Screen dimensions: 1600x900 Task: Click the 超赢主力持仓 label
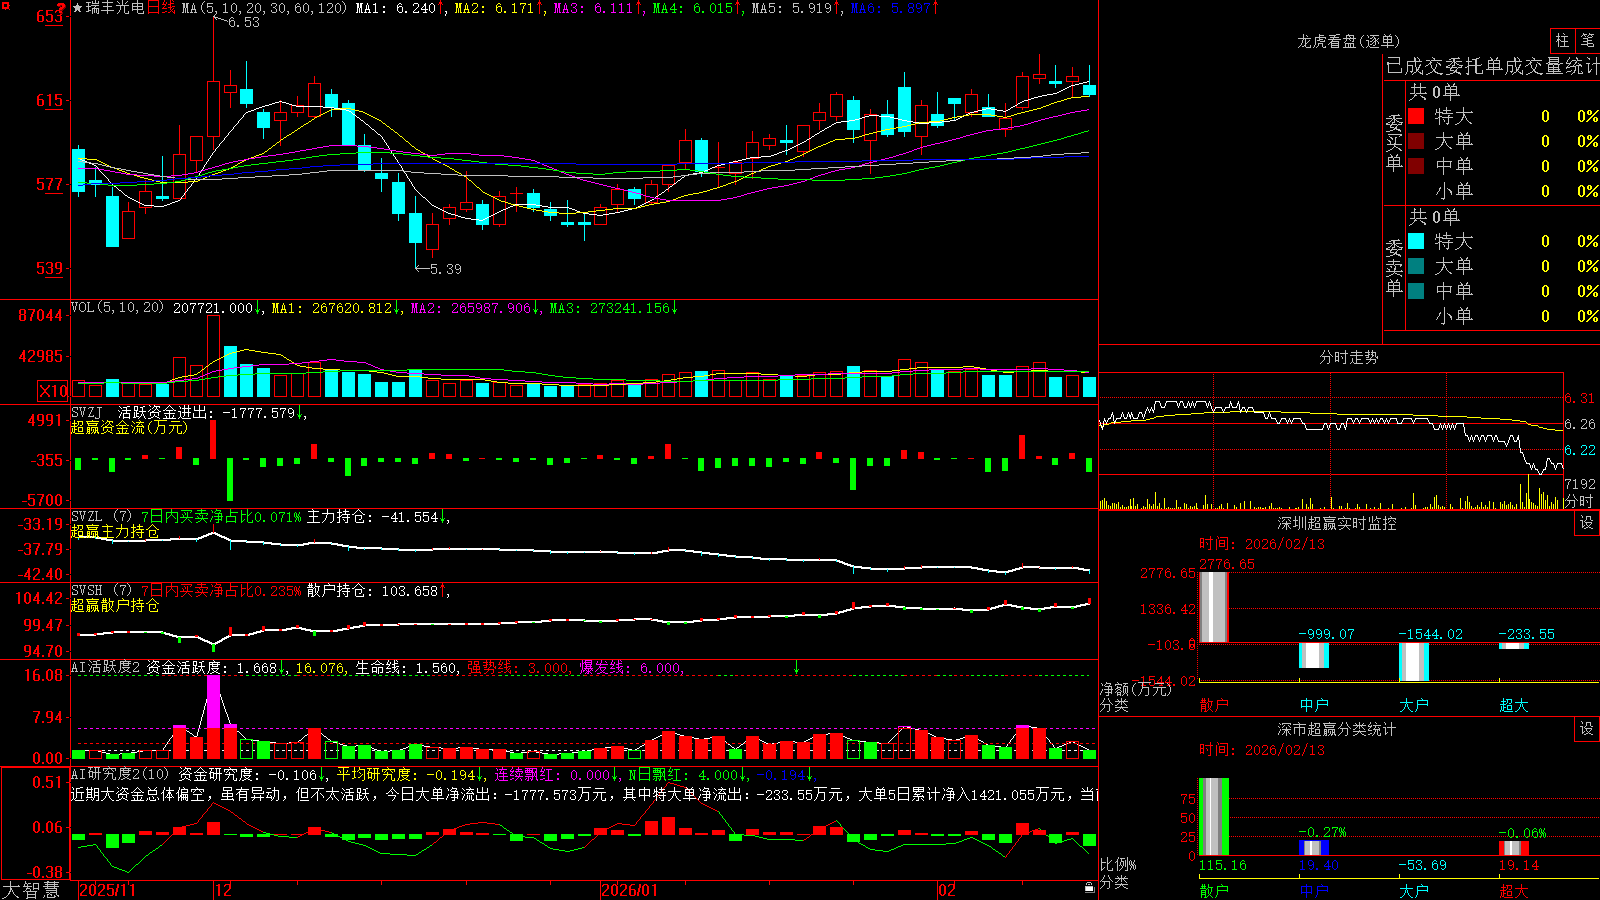(x=115, y=531)
